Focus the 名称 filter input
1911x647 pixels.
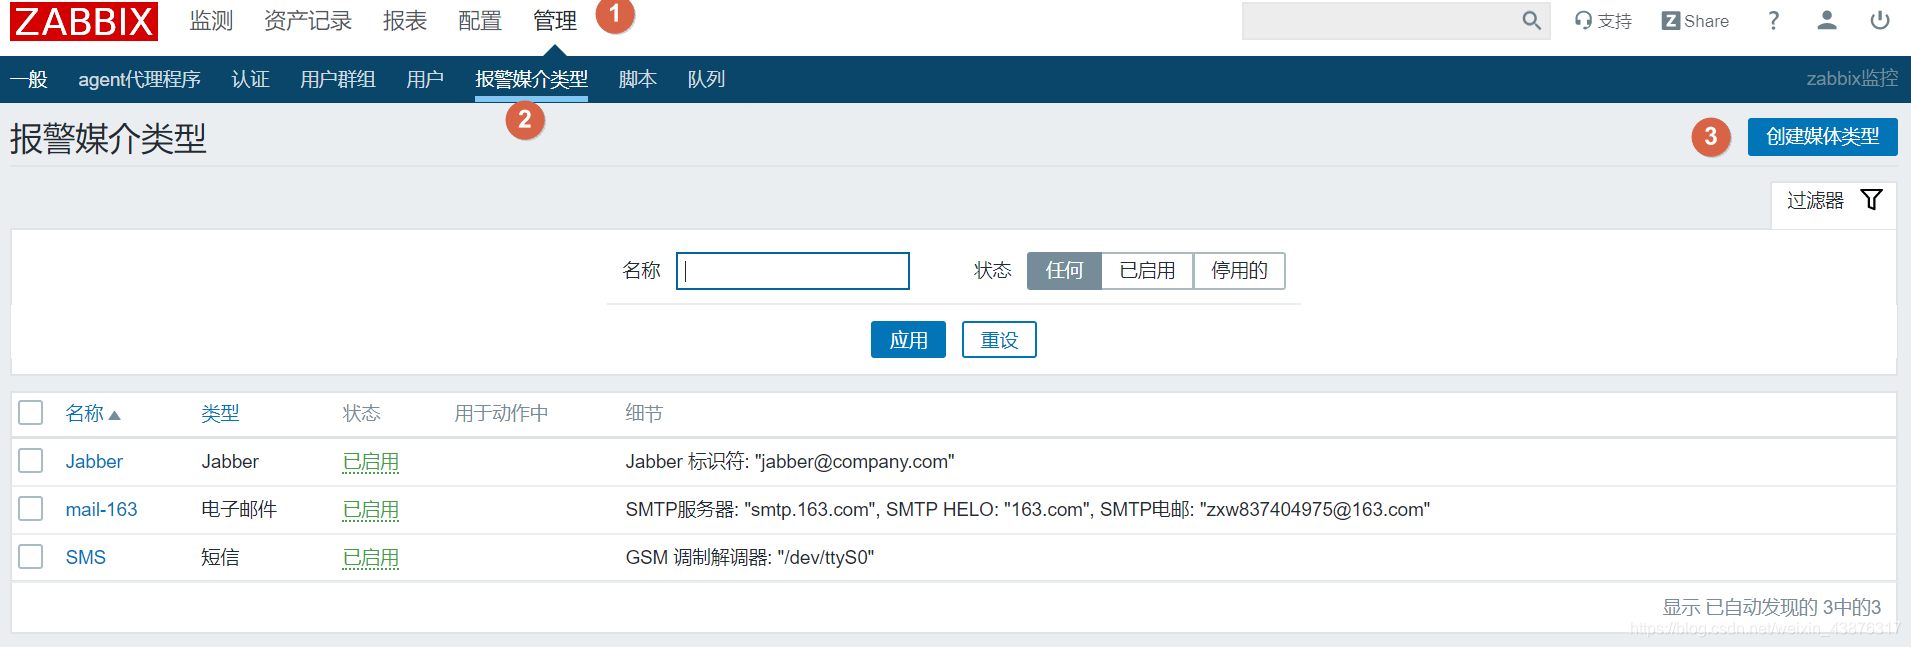(x=793, y=271)
